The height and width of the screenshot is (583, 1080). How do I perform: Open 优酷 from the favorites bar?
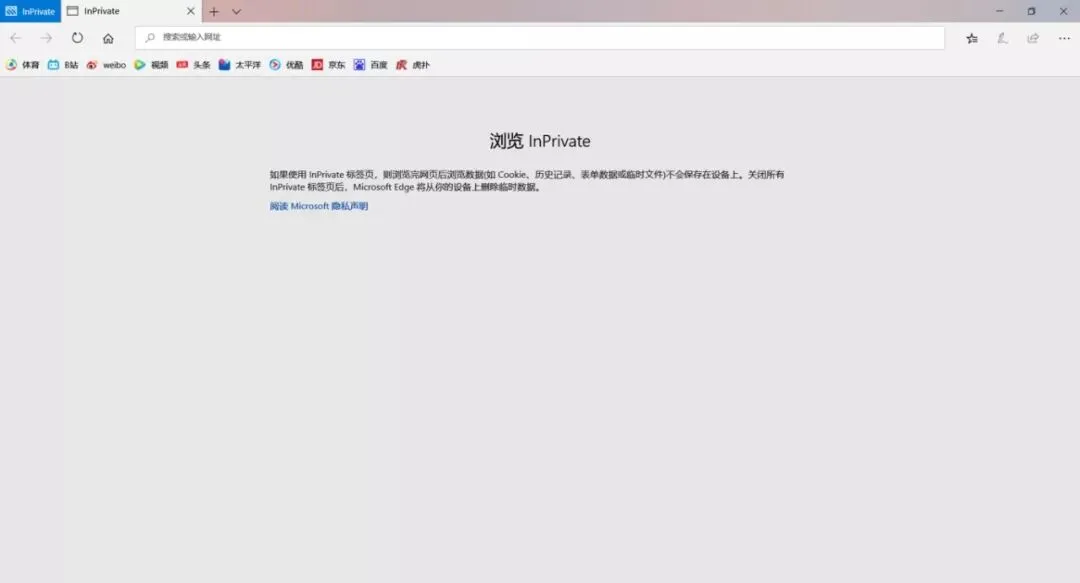[285, 64]
